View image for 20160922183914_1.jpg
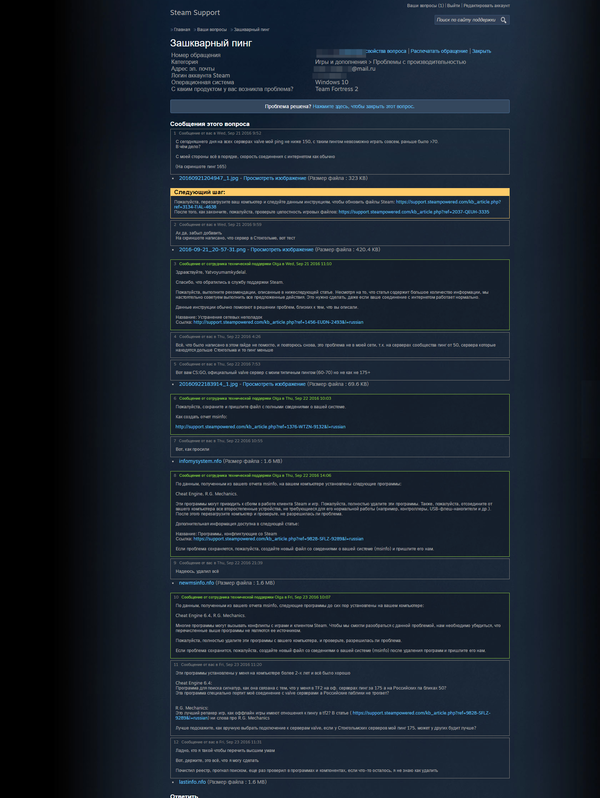Screen dimensions: 600x798 (274, 384)
